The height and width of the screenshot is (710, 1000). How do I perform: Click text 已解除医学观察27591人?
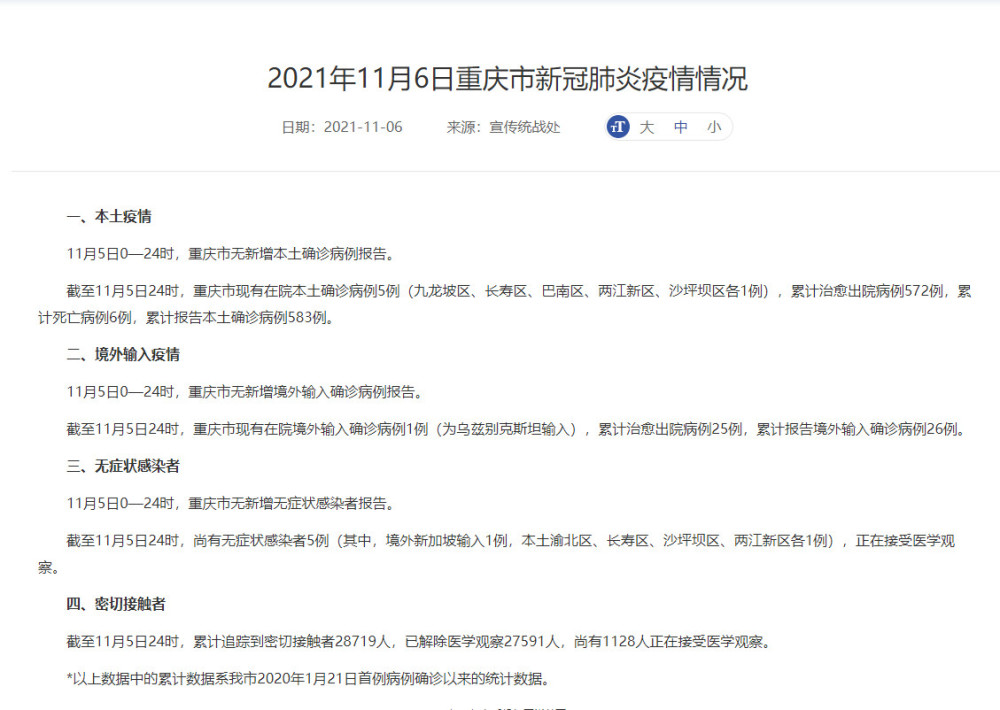(482, 642)
